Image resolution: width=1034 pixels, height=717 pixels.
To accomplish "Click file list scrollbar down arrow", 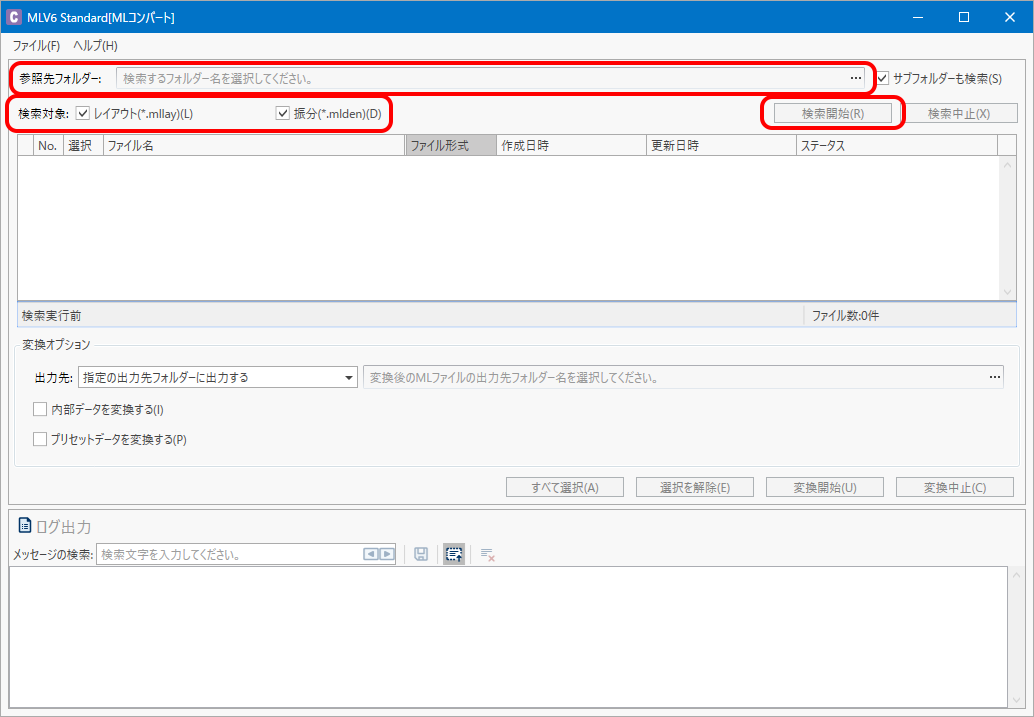I will point(1007,292).
